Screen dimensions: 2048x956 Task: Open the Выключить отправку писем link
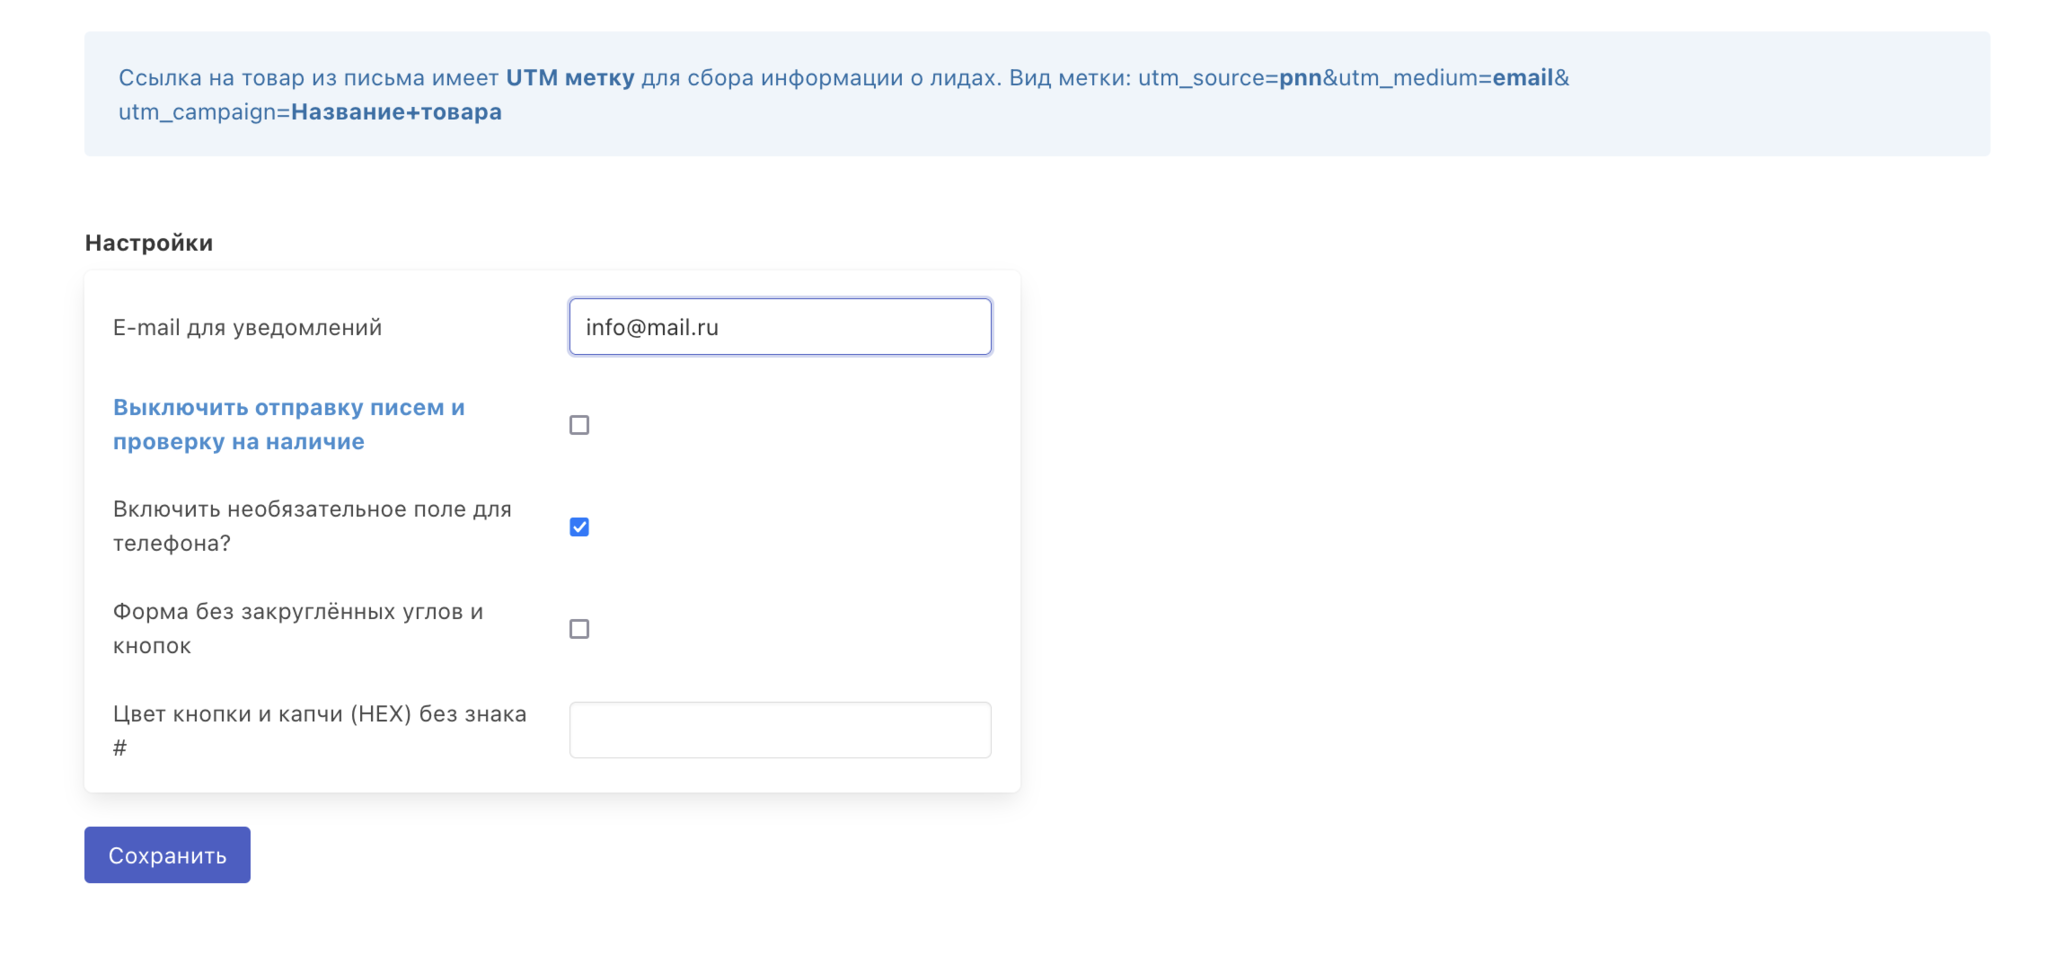click(x=289, y=424)
